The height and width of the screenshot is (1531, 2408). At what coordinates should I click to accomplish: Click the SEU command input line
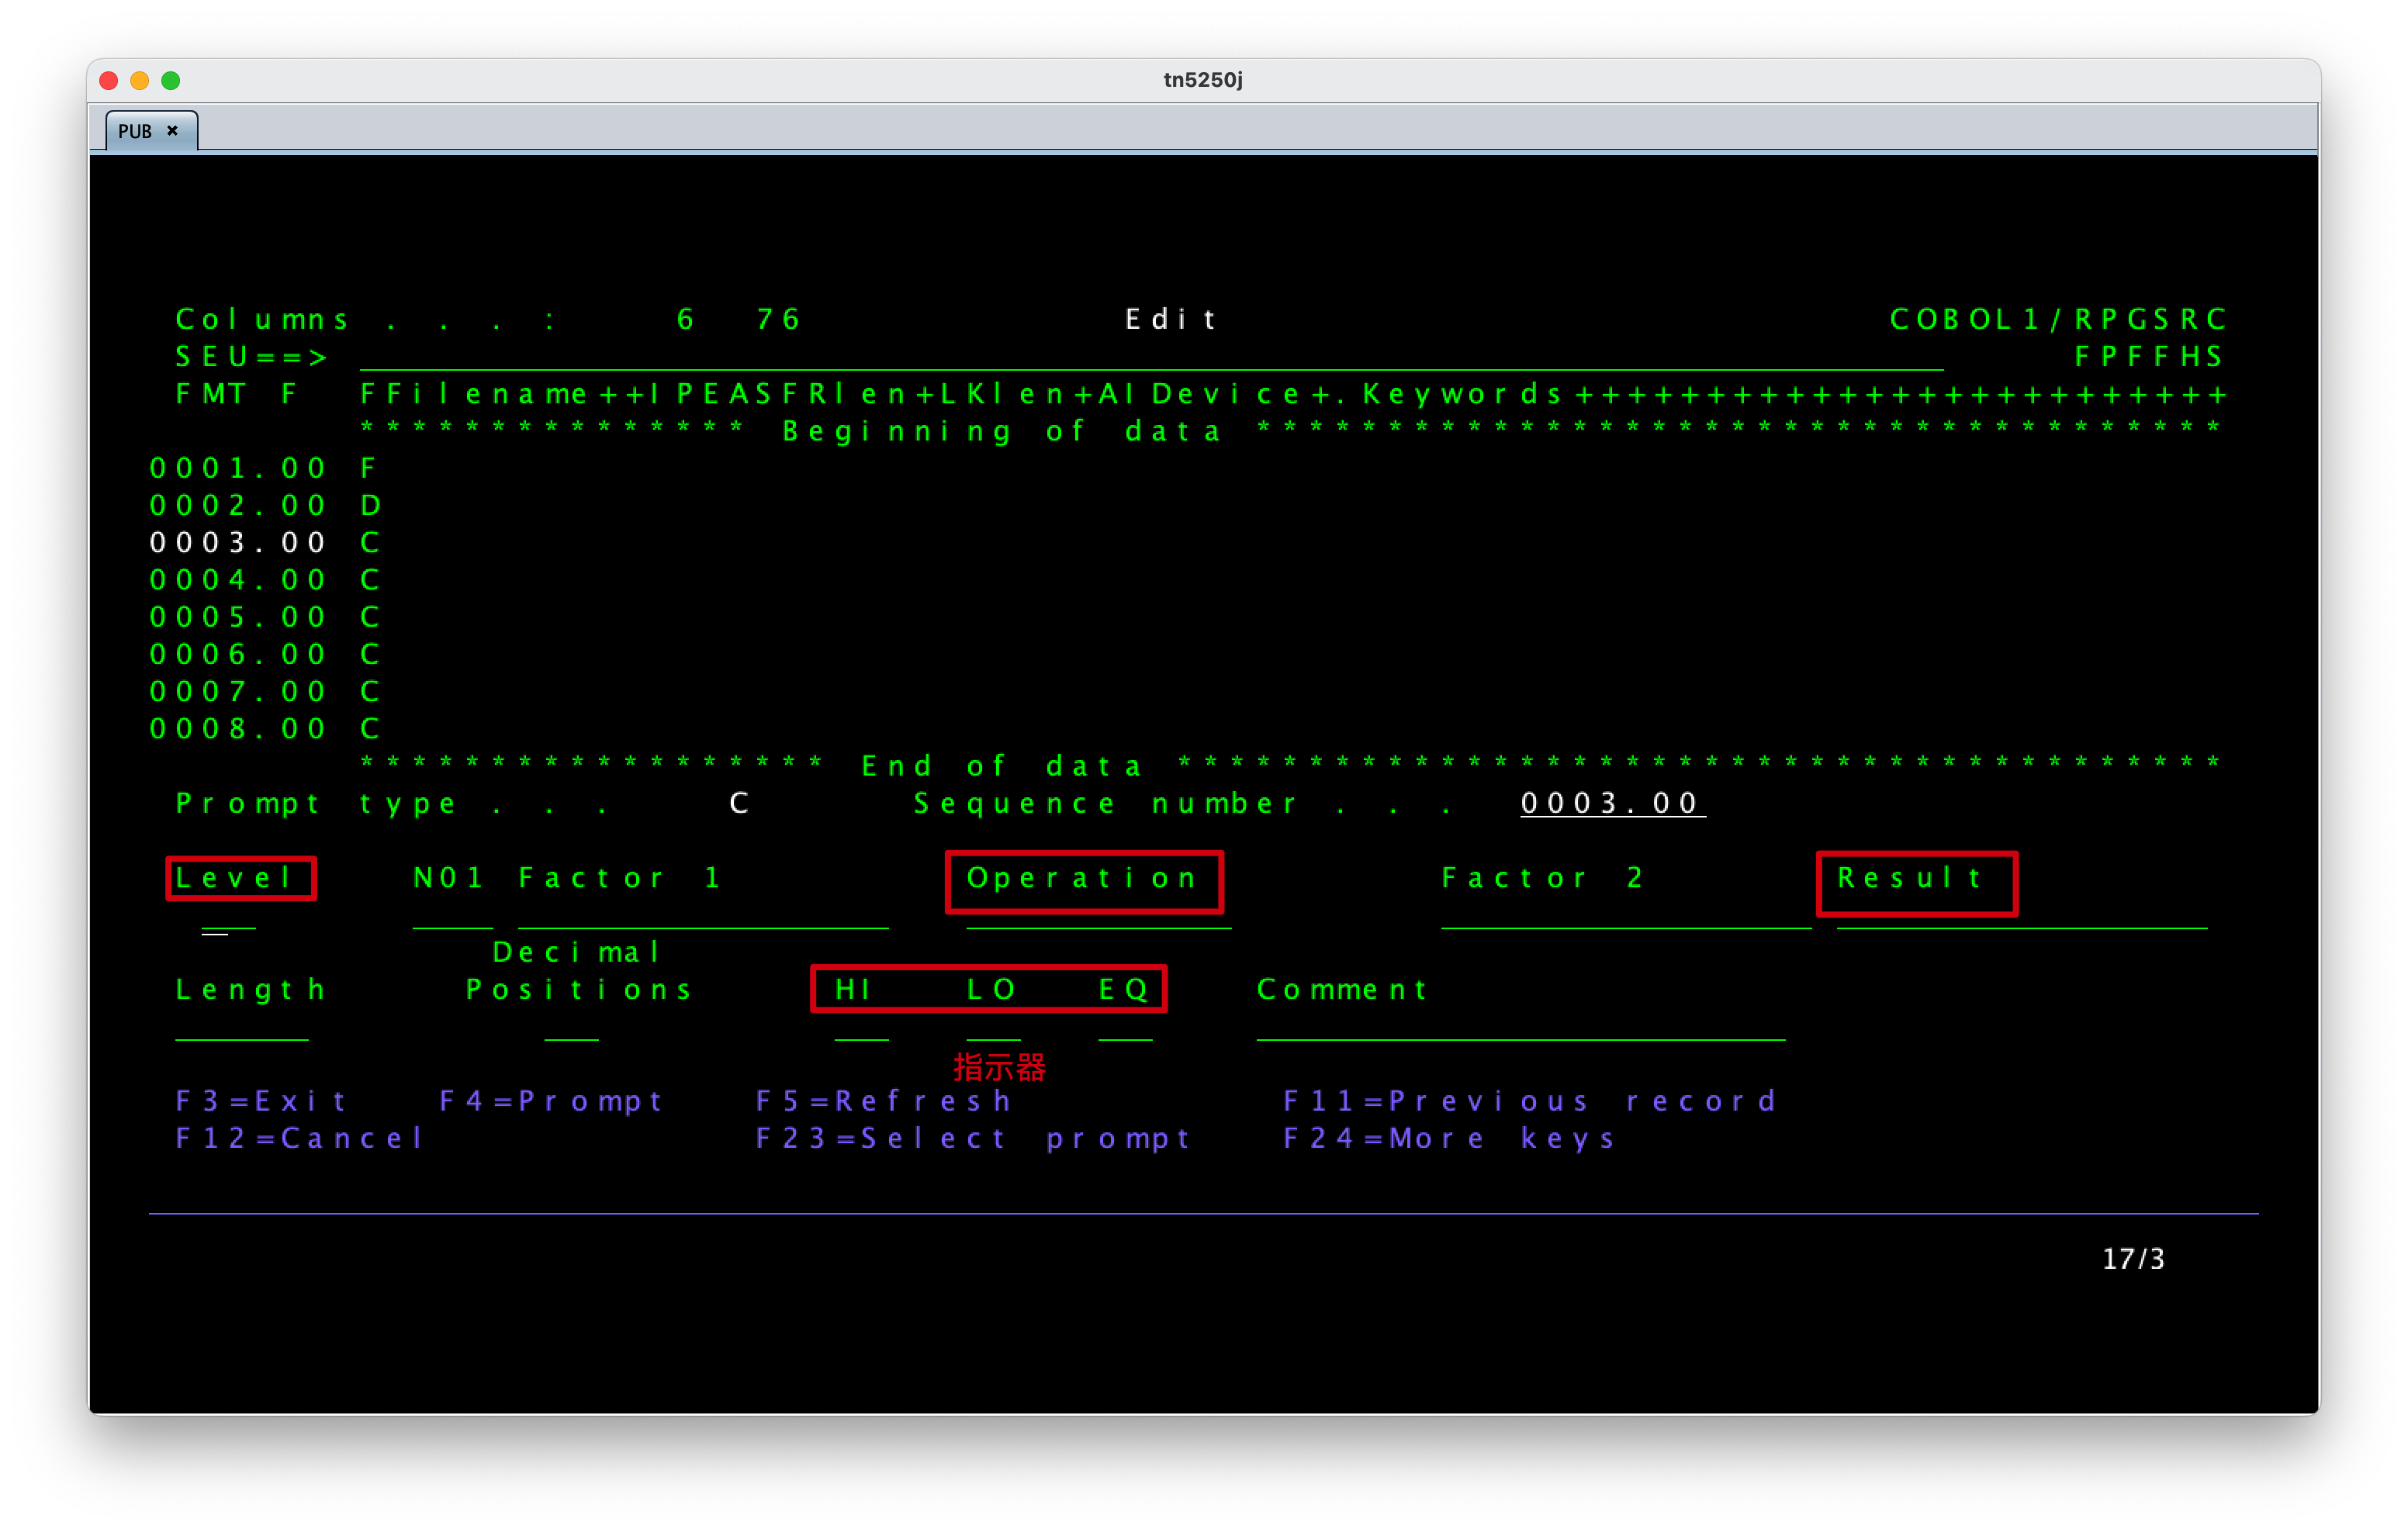(1150, 357)
